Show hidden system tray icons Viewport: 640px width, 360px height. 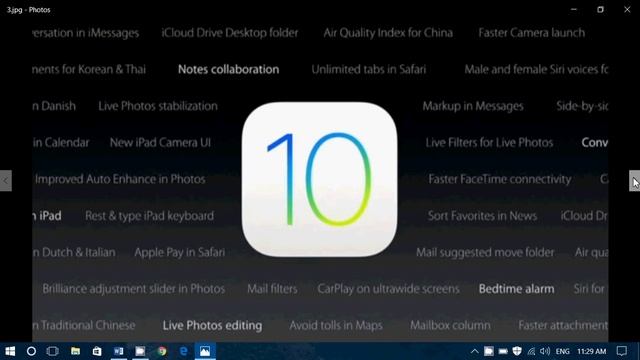[474, 351]
